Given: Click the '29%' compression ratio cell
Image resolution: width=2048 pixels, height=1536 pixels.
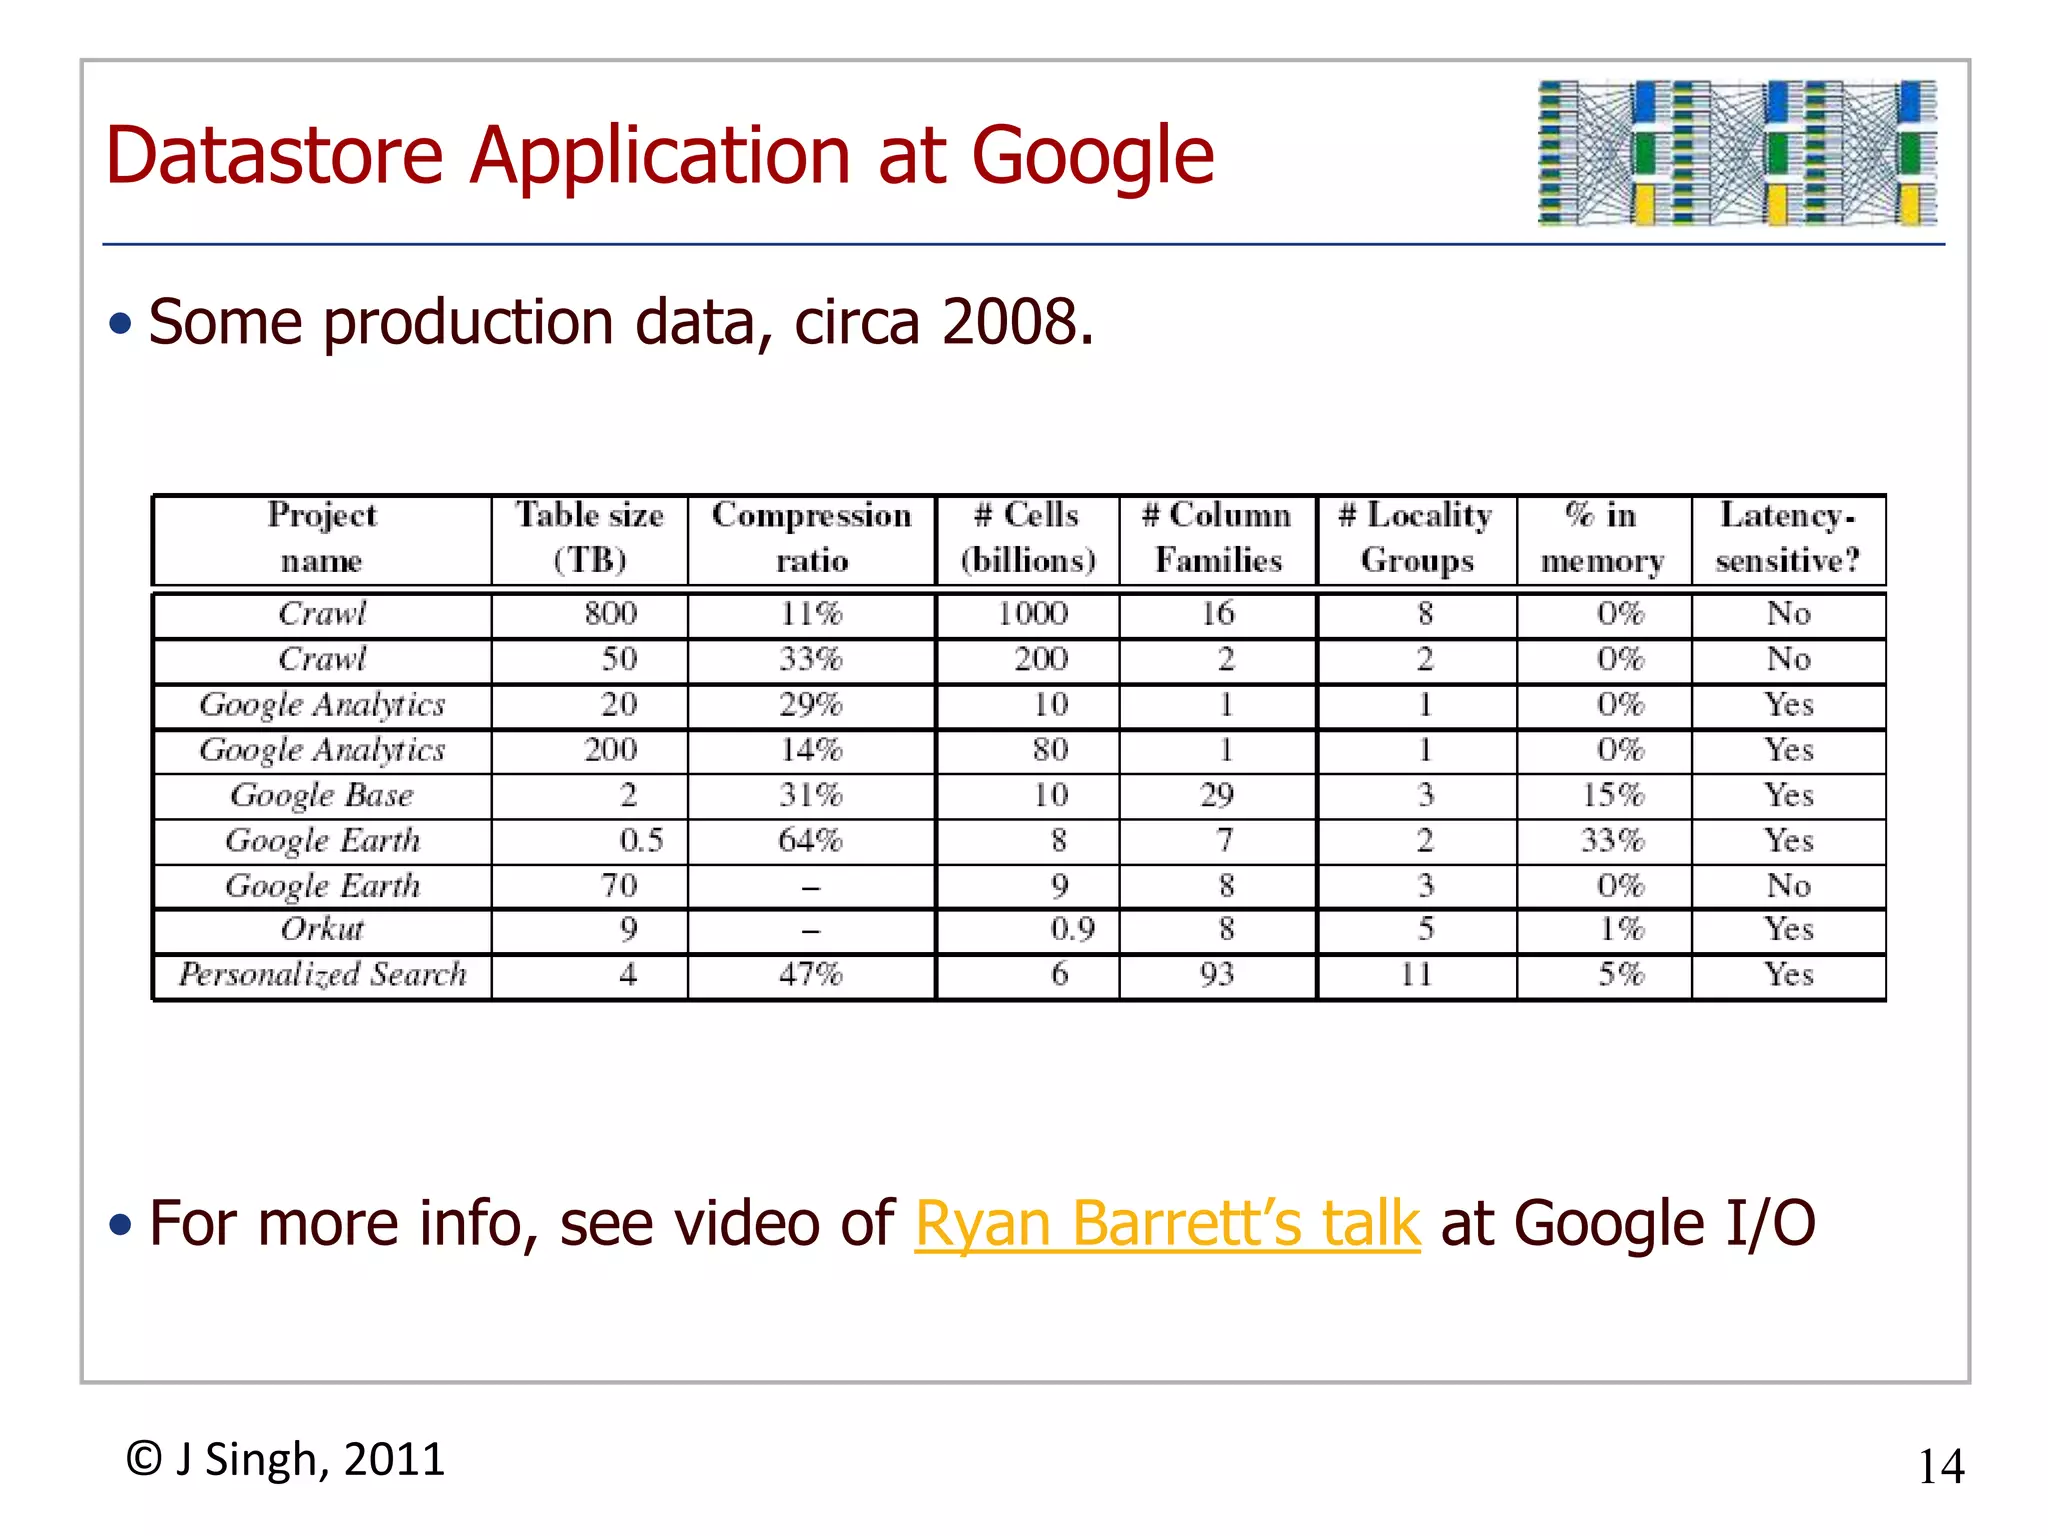Looking at the screenshot, I should (811, 705).
